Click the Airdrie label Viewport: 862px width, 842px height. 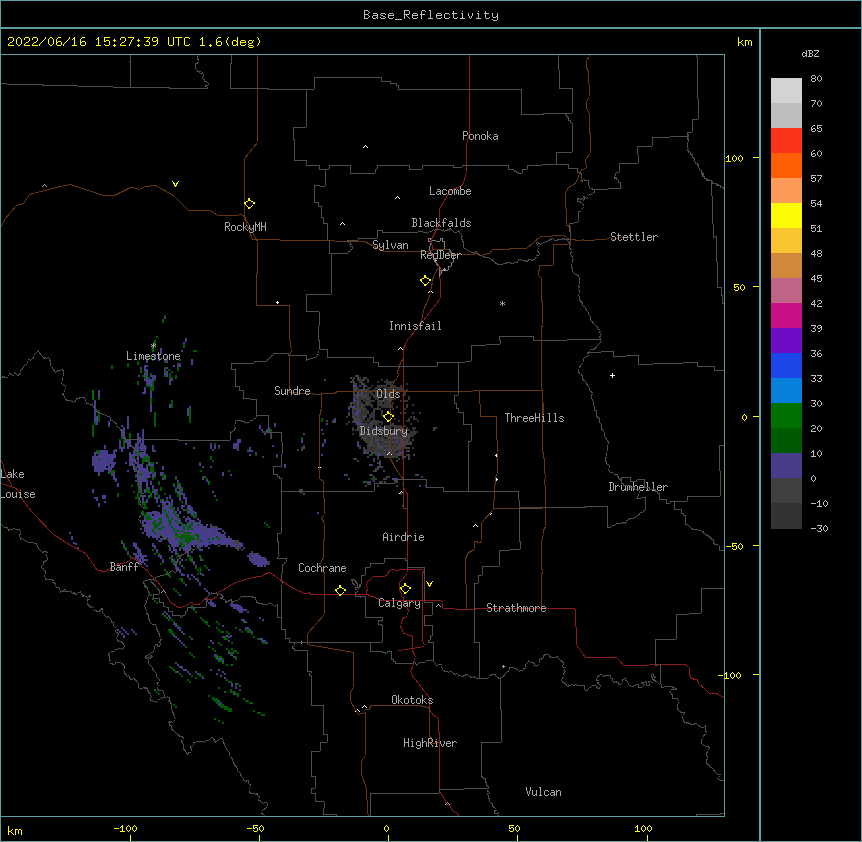pos(403,537)
